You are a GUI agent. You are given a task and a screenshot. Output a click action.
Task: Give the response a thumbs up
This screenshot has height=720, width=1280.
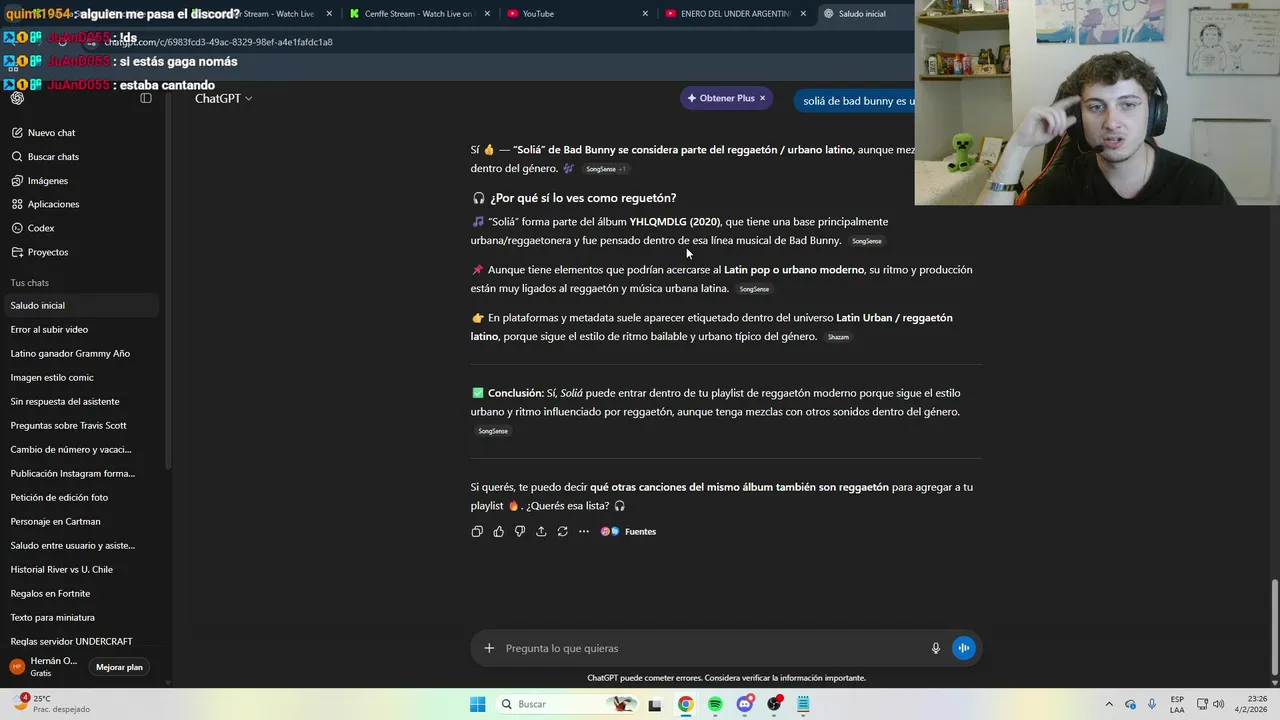(498, 531)
